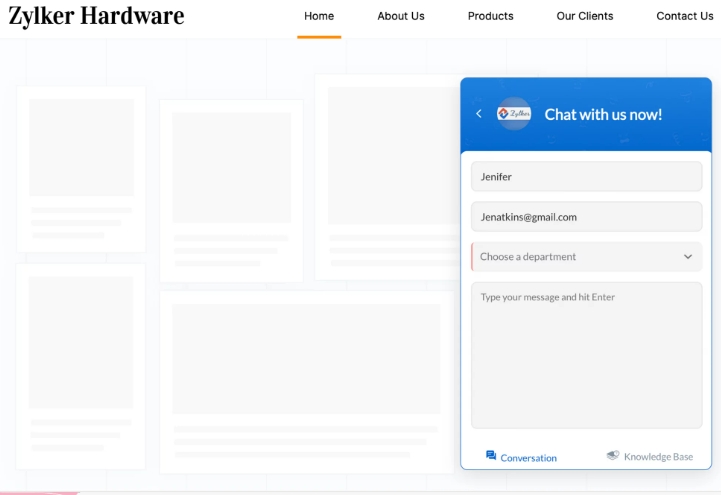The height and width of the screenshot is (495, 721).
Task: Go to the Home menu item
Action: tap(319, 16)
